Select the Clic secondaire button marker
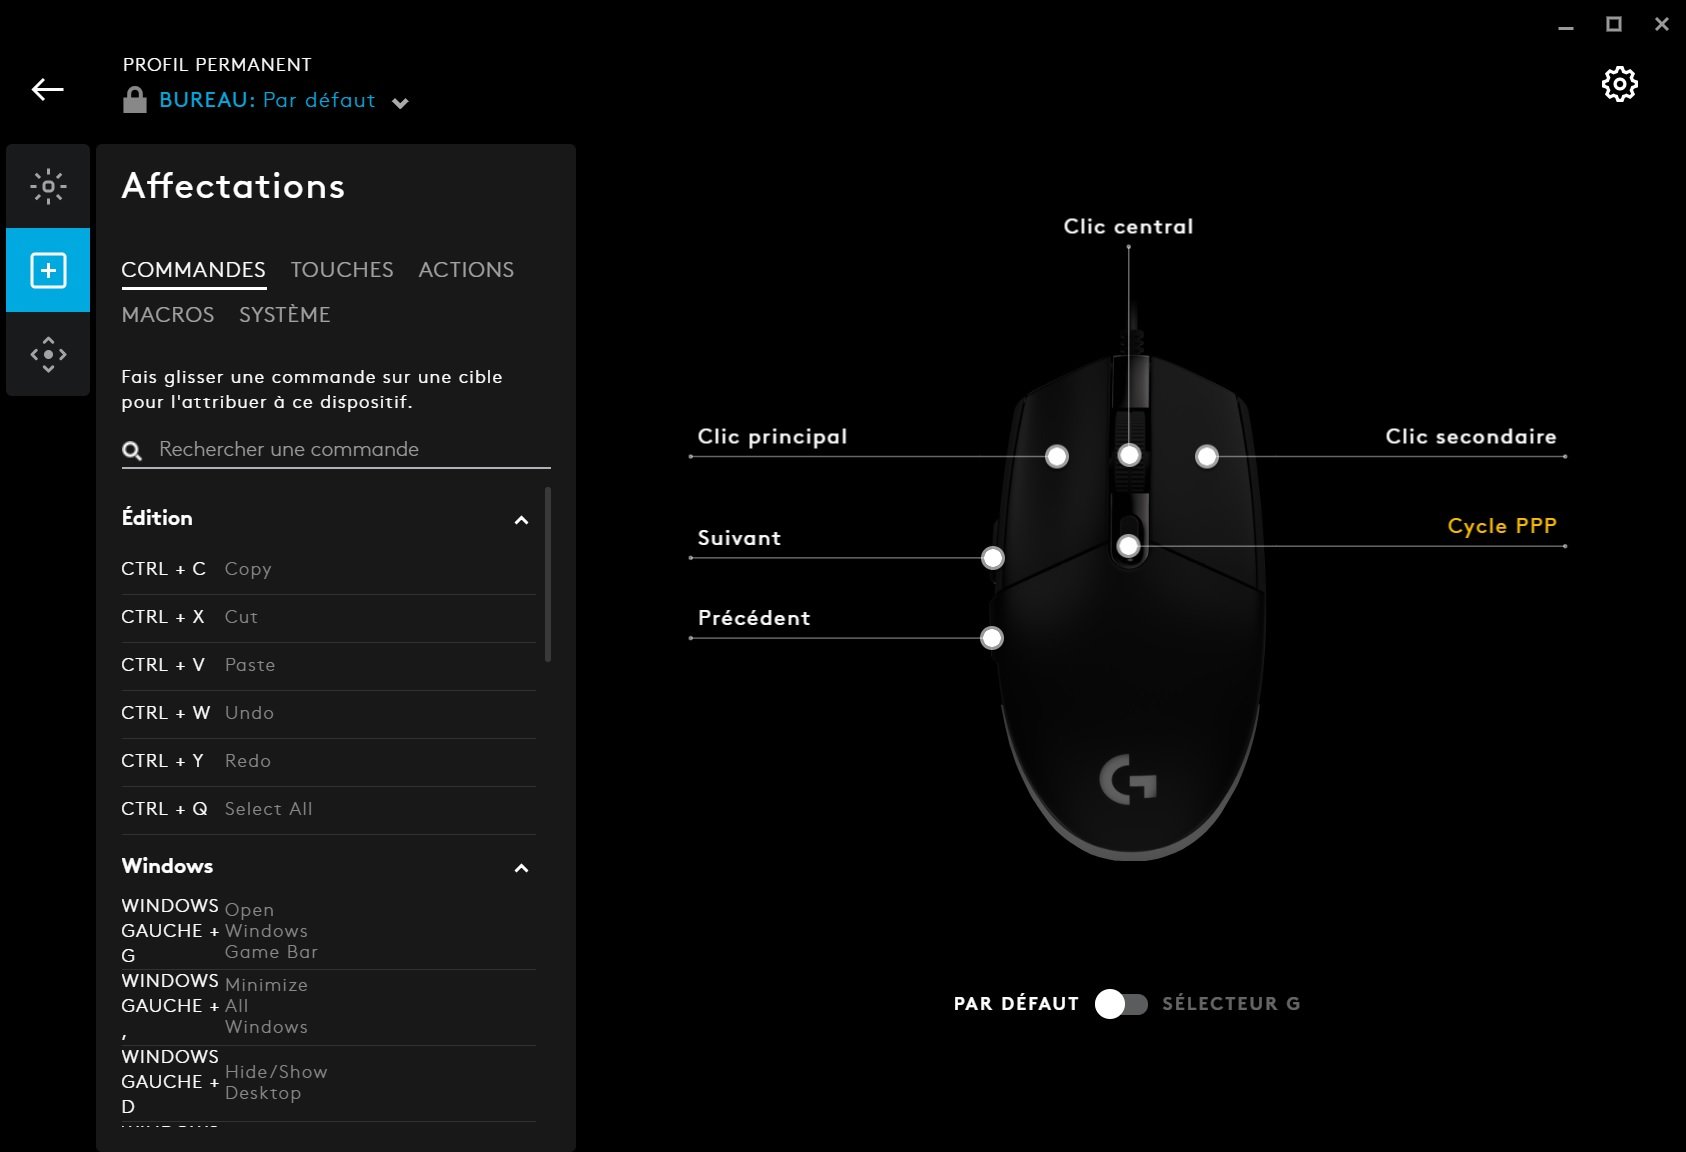Screen dimensions: 1686x1152 [1207, 457]
